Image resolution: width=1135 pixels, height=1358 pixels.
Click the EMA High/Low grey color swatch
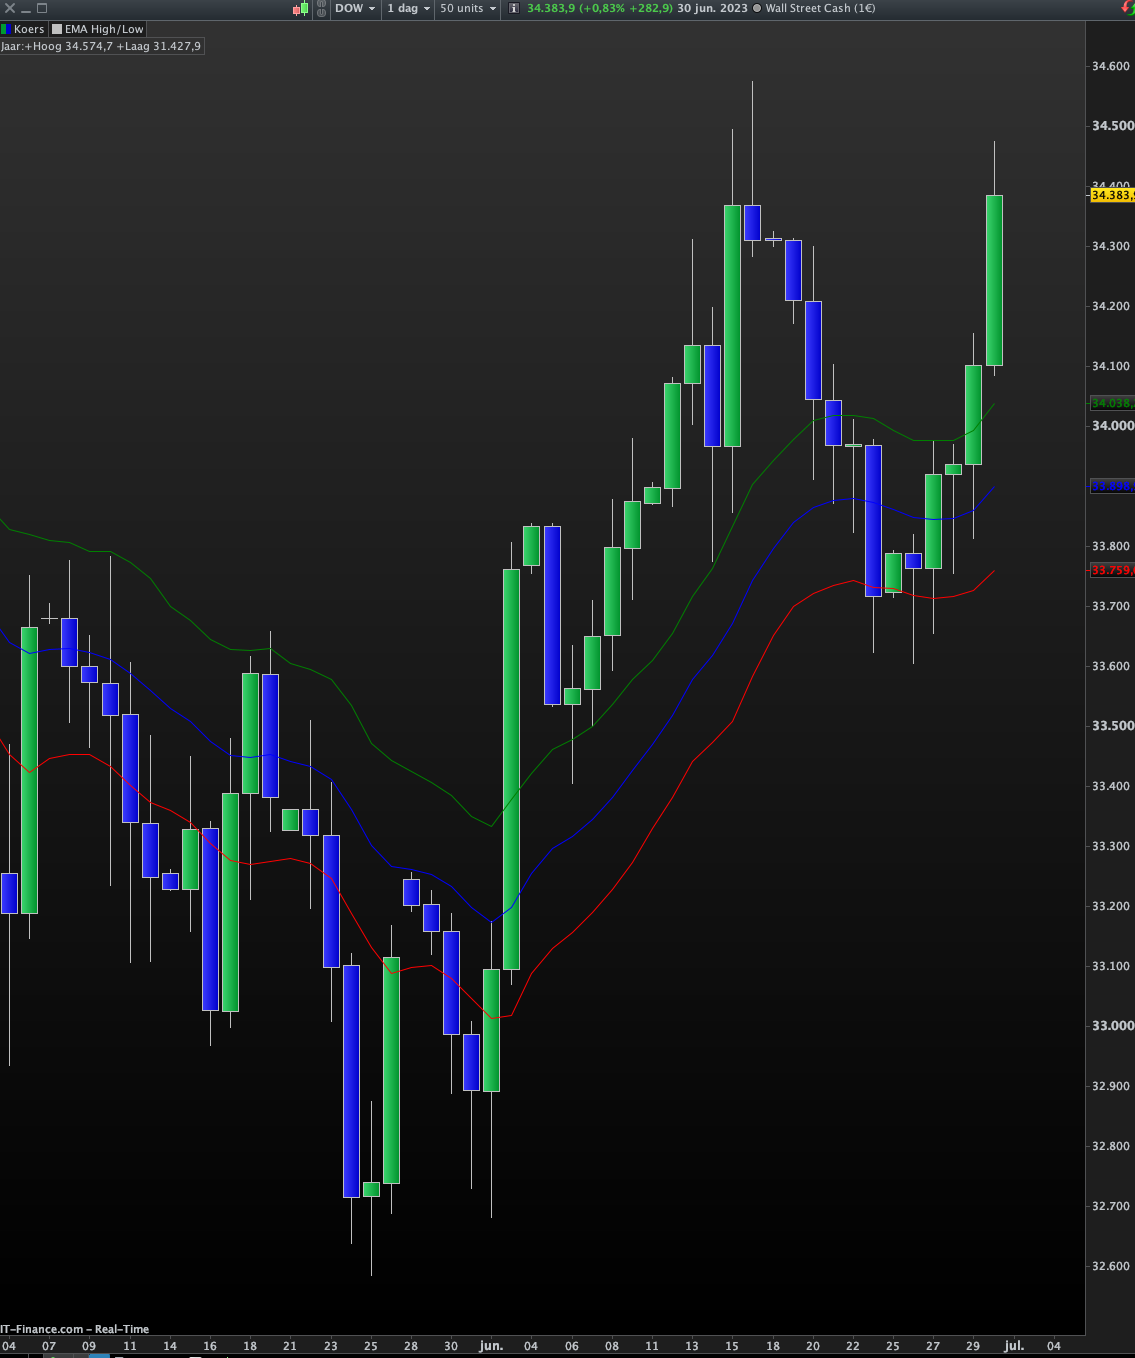57,29
